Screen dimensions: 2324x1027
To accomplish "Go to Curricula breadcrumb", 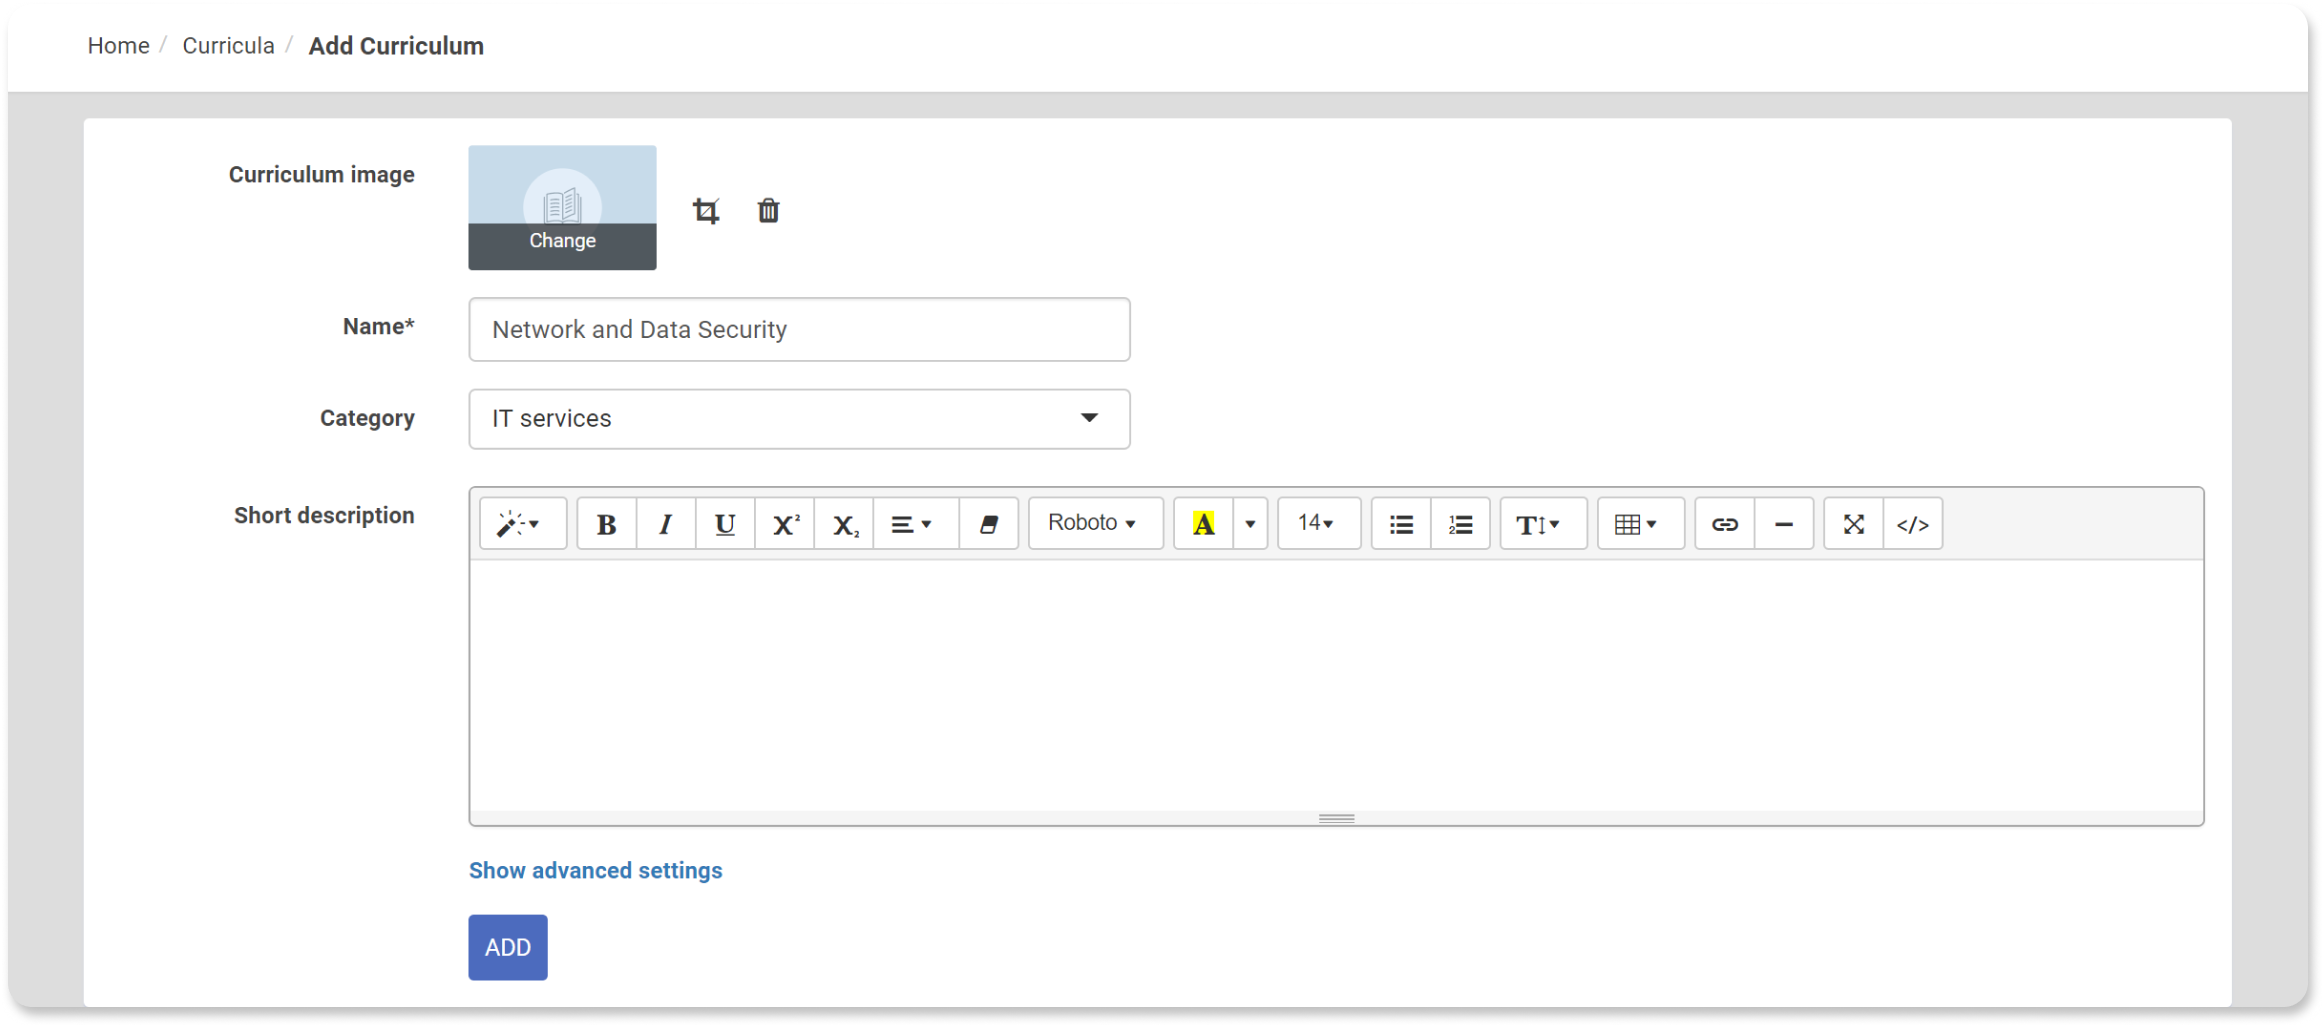I will [228, 46].
